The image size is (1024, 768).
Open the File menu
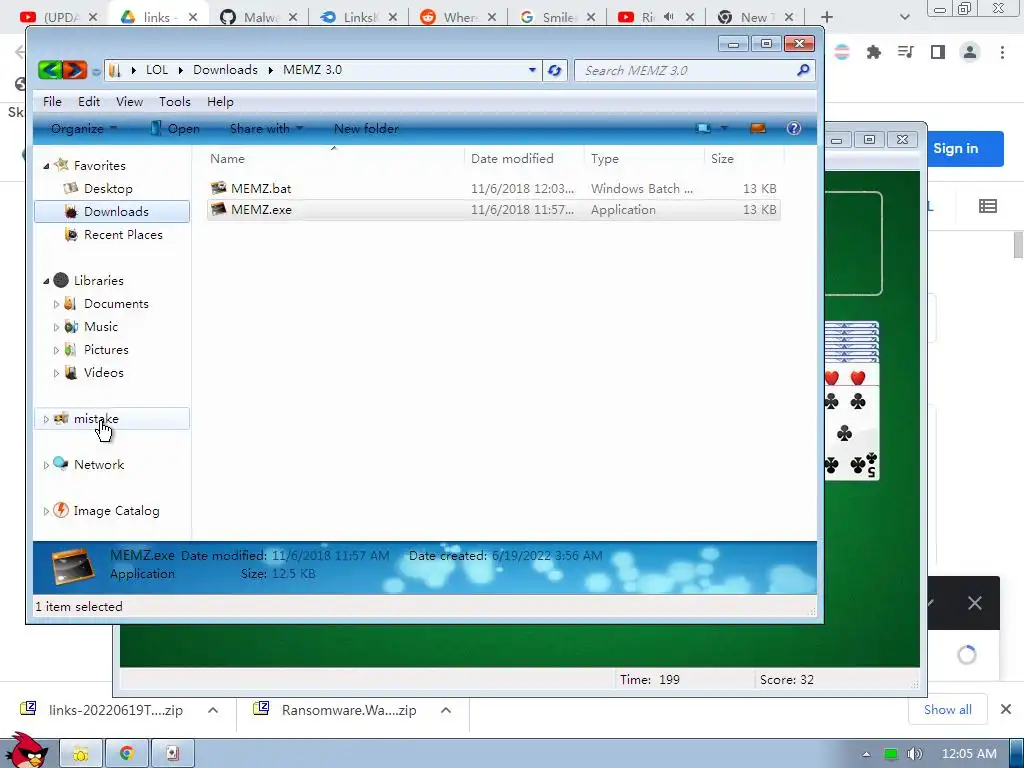(x=52, y=101)
